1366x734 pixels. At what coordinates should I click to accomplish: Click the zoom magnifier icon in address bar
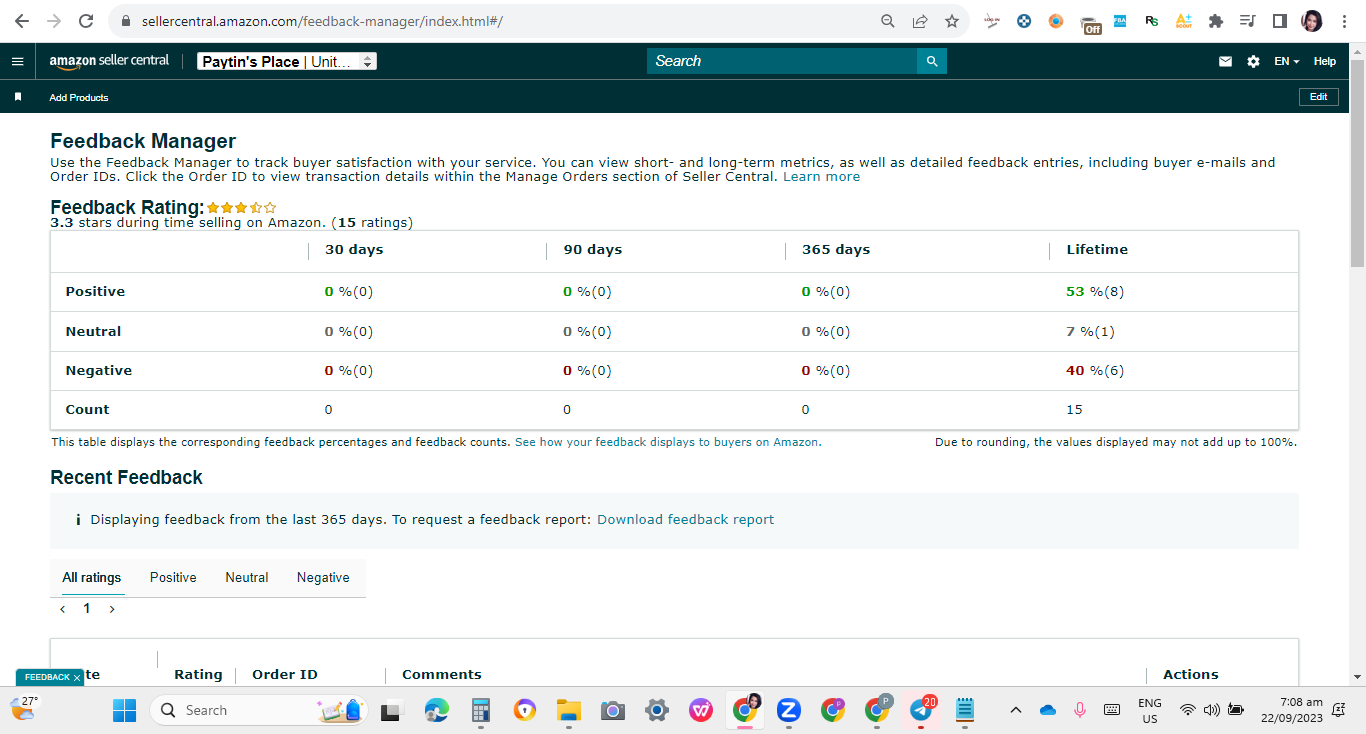[887, 21]
